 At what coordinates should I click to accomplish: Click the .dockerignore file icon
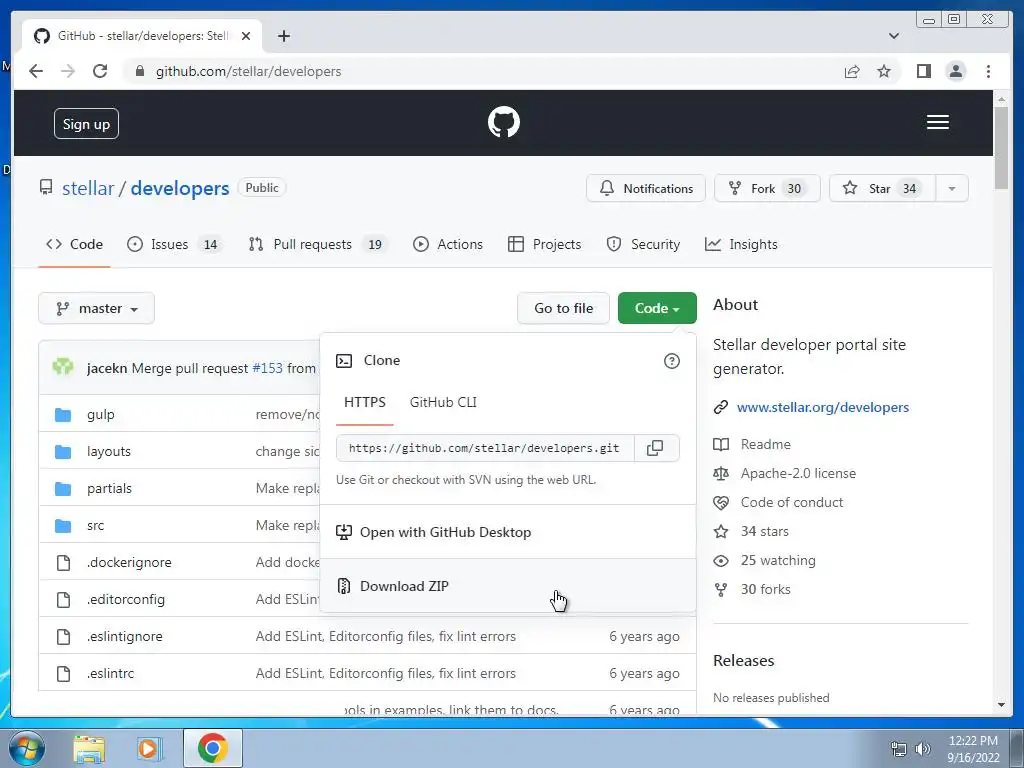coord(63,562)
